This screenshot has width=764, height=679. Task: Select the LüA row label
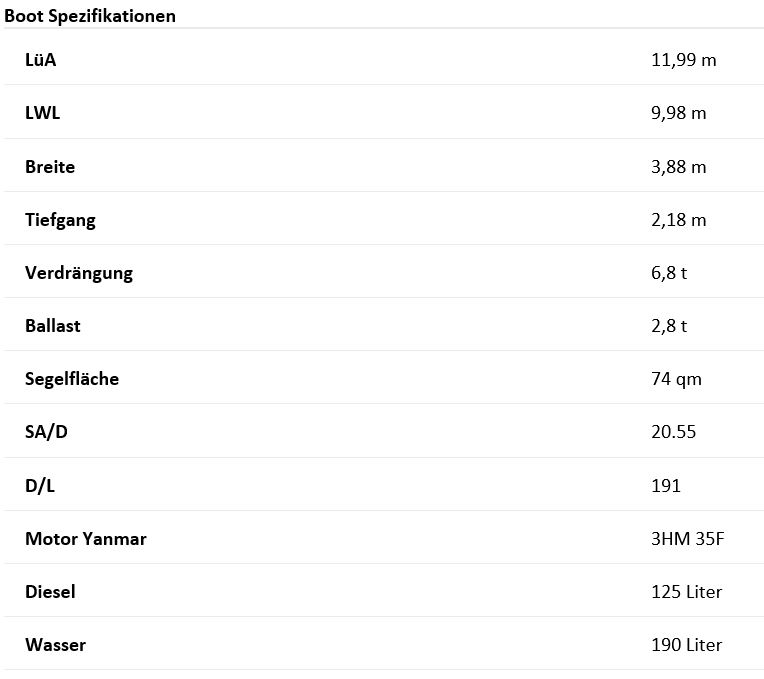point(41,60)
